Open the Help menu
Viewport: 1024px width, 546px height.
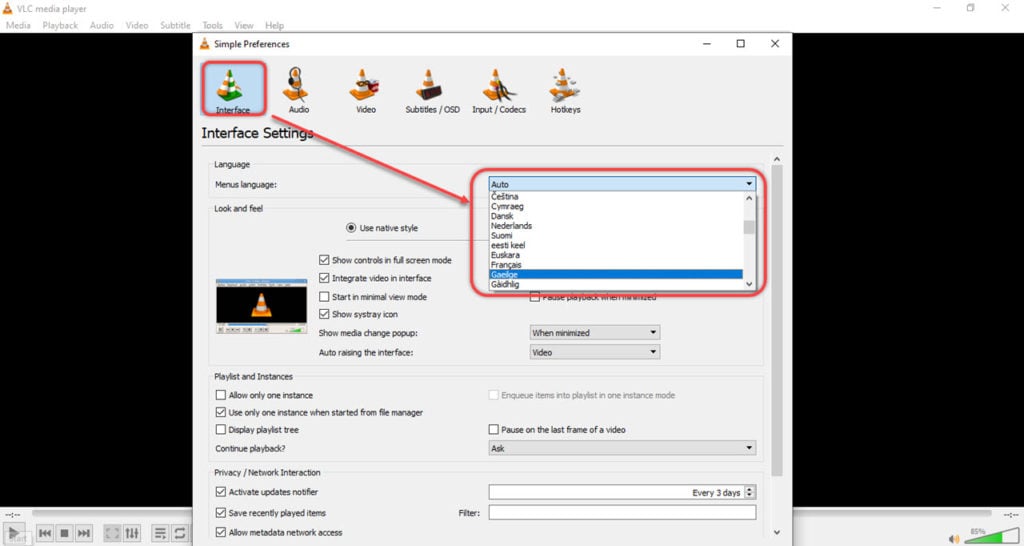point(274,25)
